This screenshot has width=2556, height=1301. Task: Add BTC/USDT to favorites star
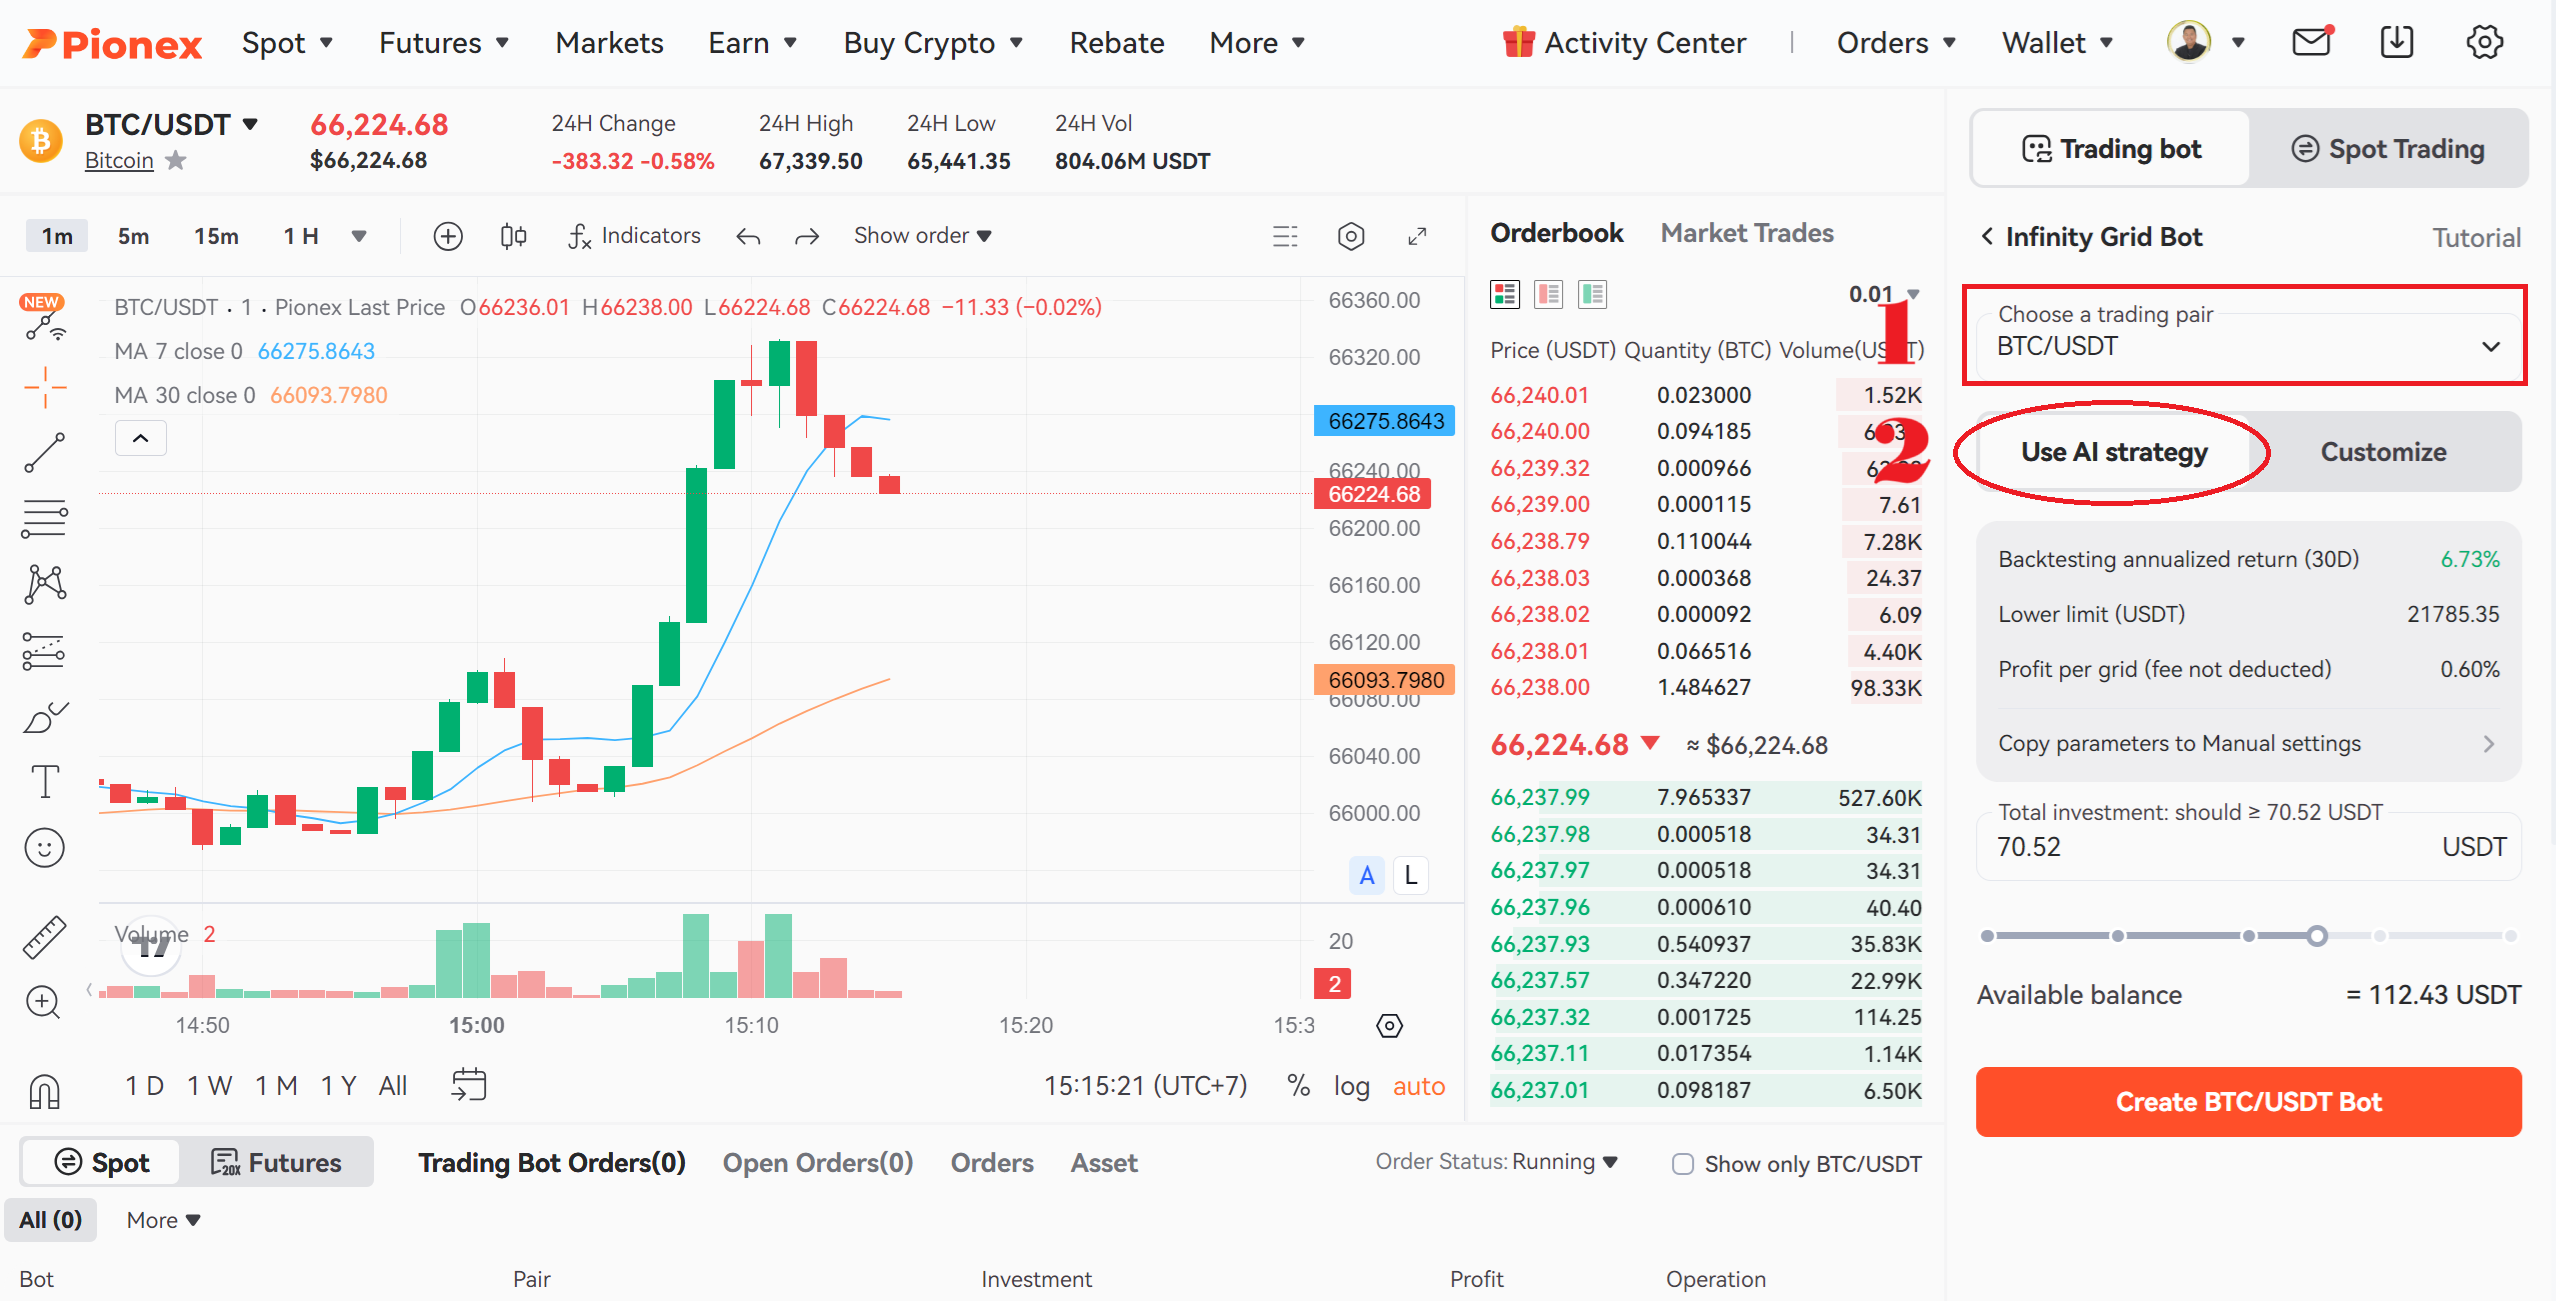point(176,160)
